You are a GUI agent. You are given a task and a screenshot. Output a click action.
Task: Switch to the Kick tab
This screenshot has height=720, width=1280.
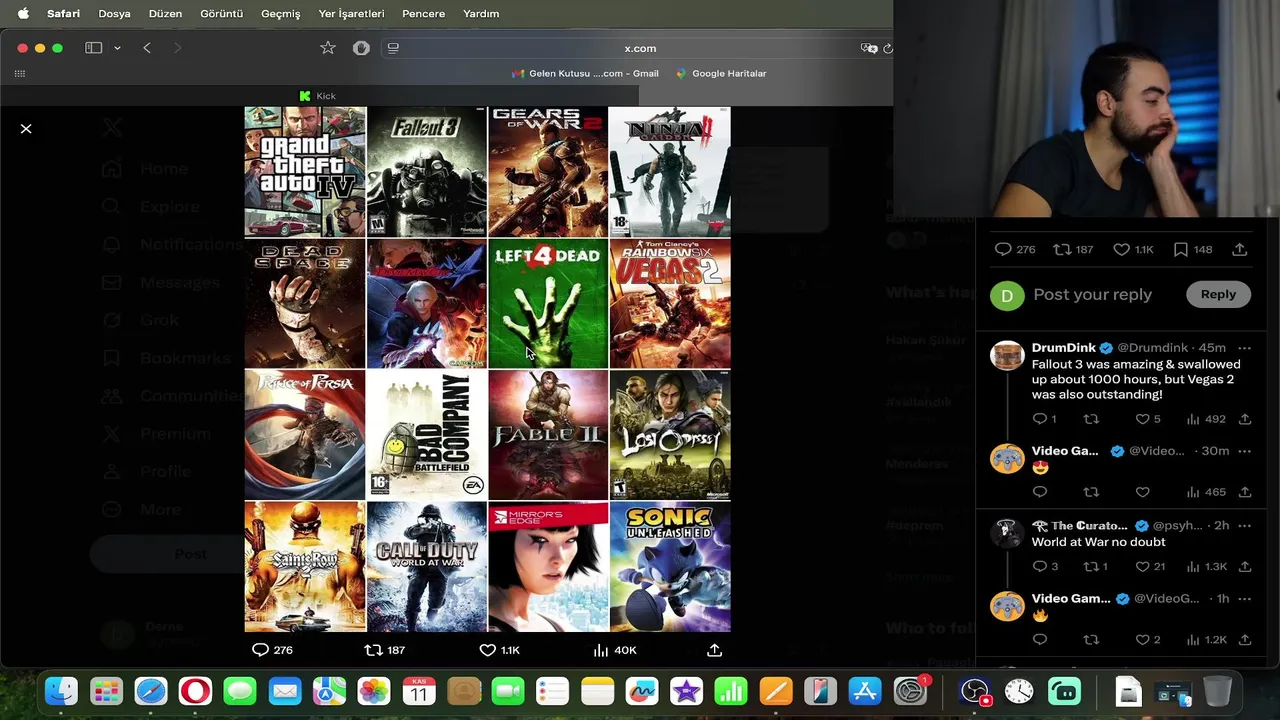318,96
